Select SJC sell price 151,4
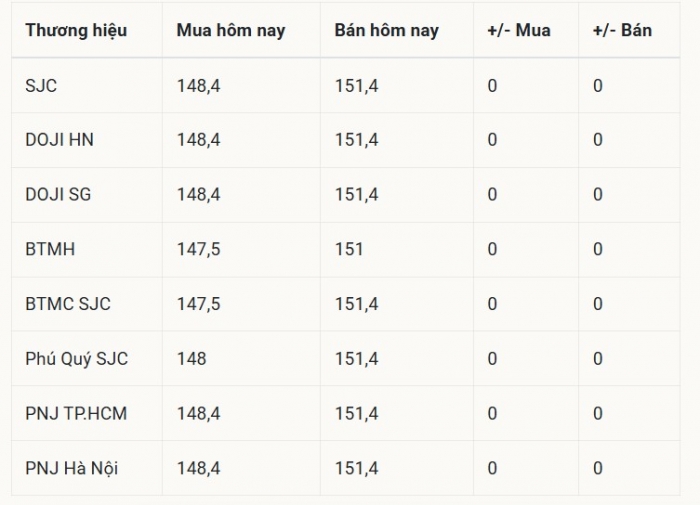The width and height of the screenshot is (700, 505). coord(357,86)
